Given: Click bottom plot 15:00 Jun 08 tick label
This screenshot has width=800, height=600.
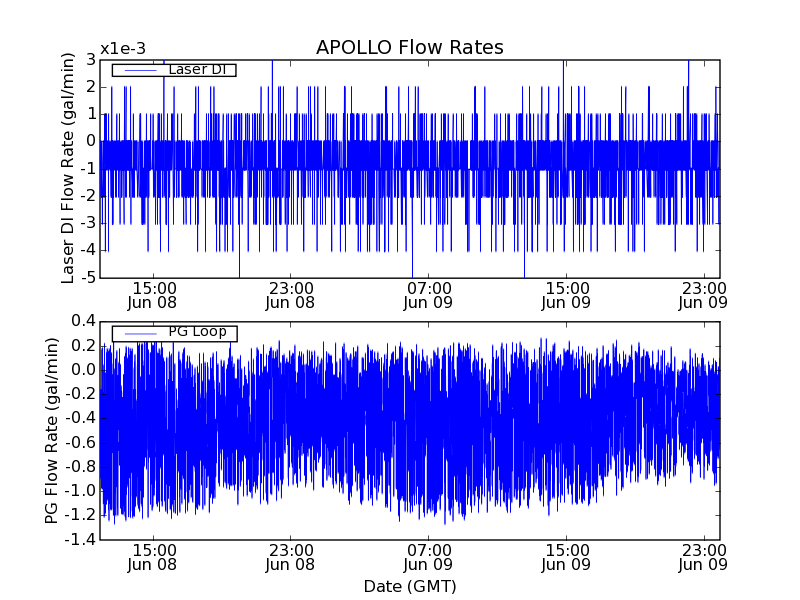Looking at the screenshot, I should [x=152, y=558].
